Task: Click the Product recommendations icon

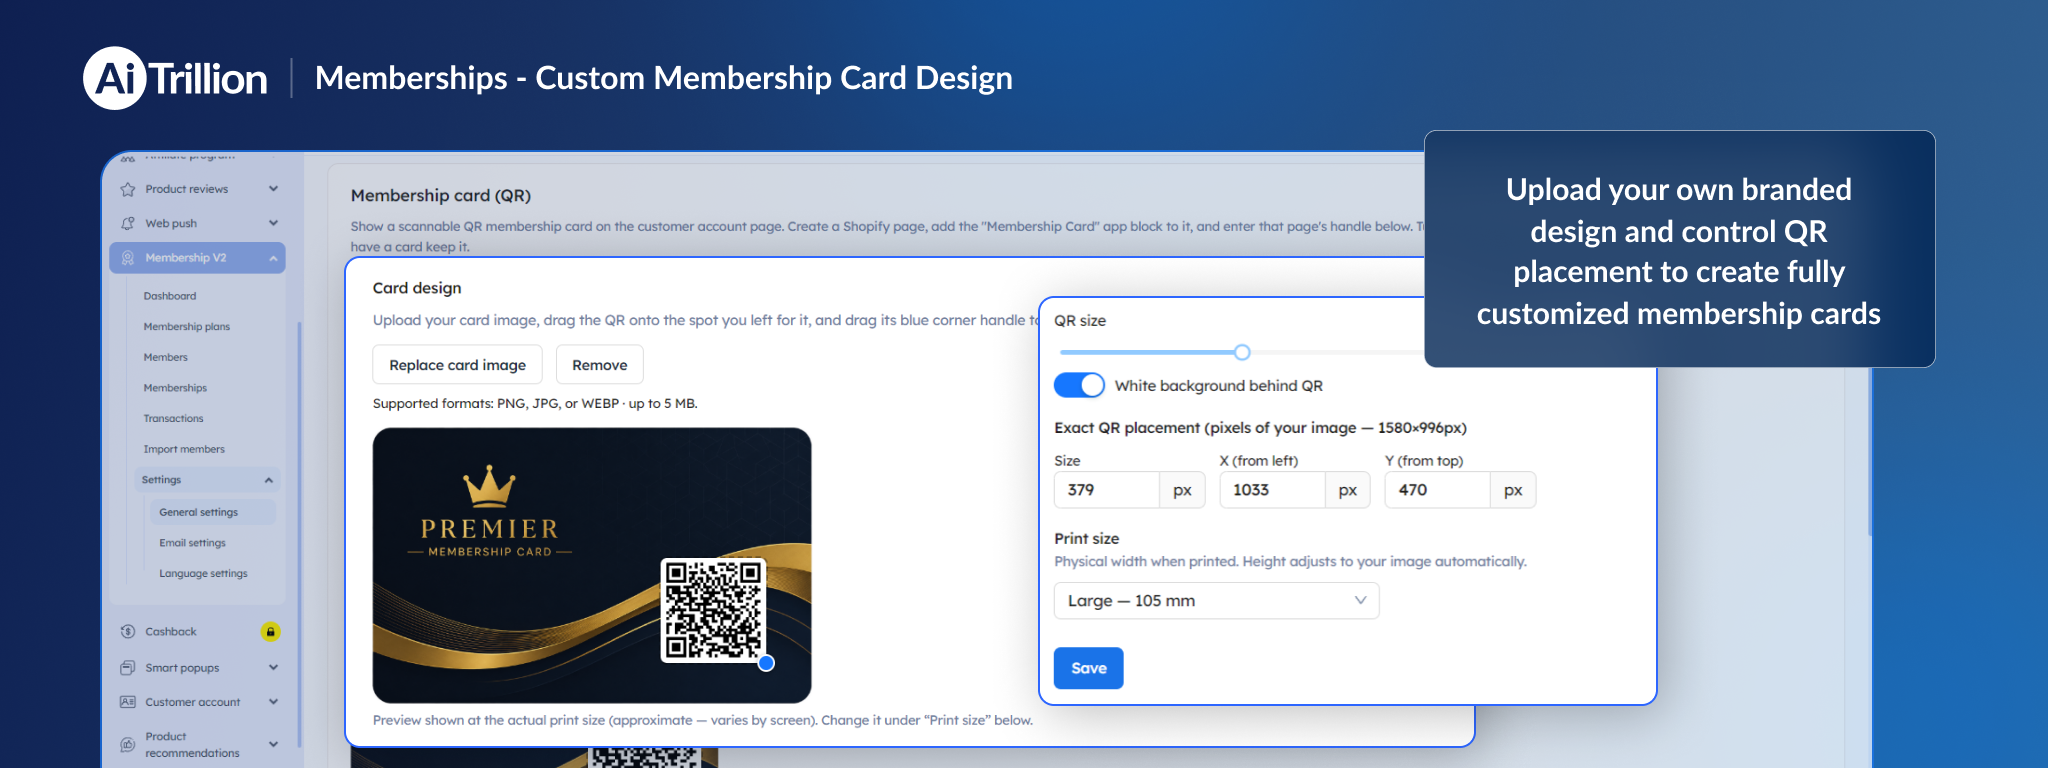Action: coord(128,745)
